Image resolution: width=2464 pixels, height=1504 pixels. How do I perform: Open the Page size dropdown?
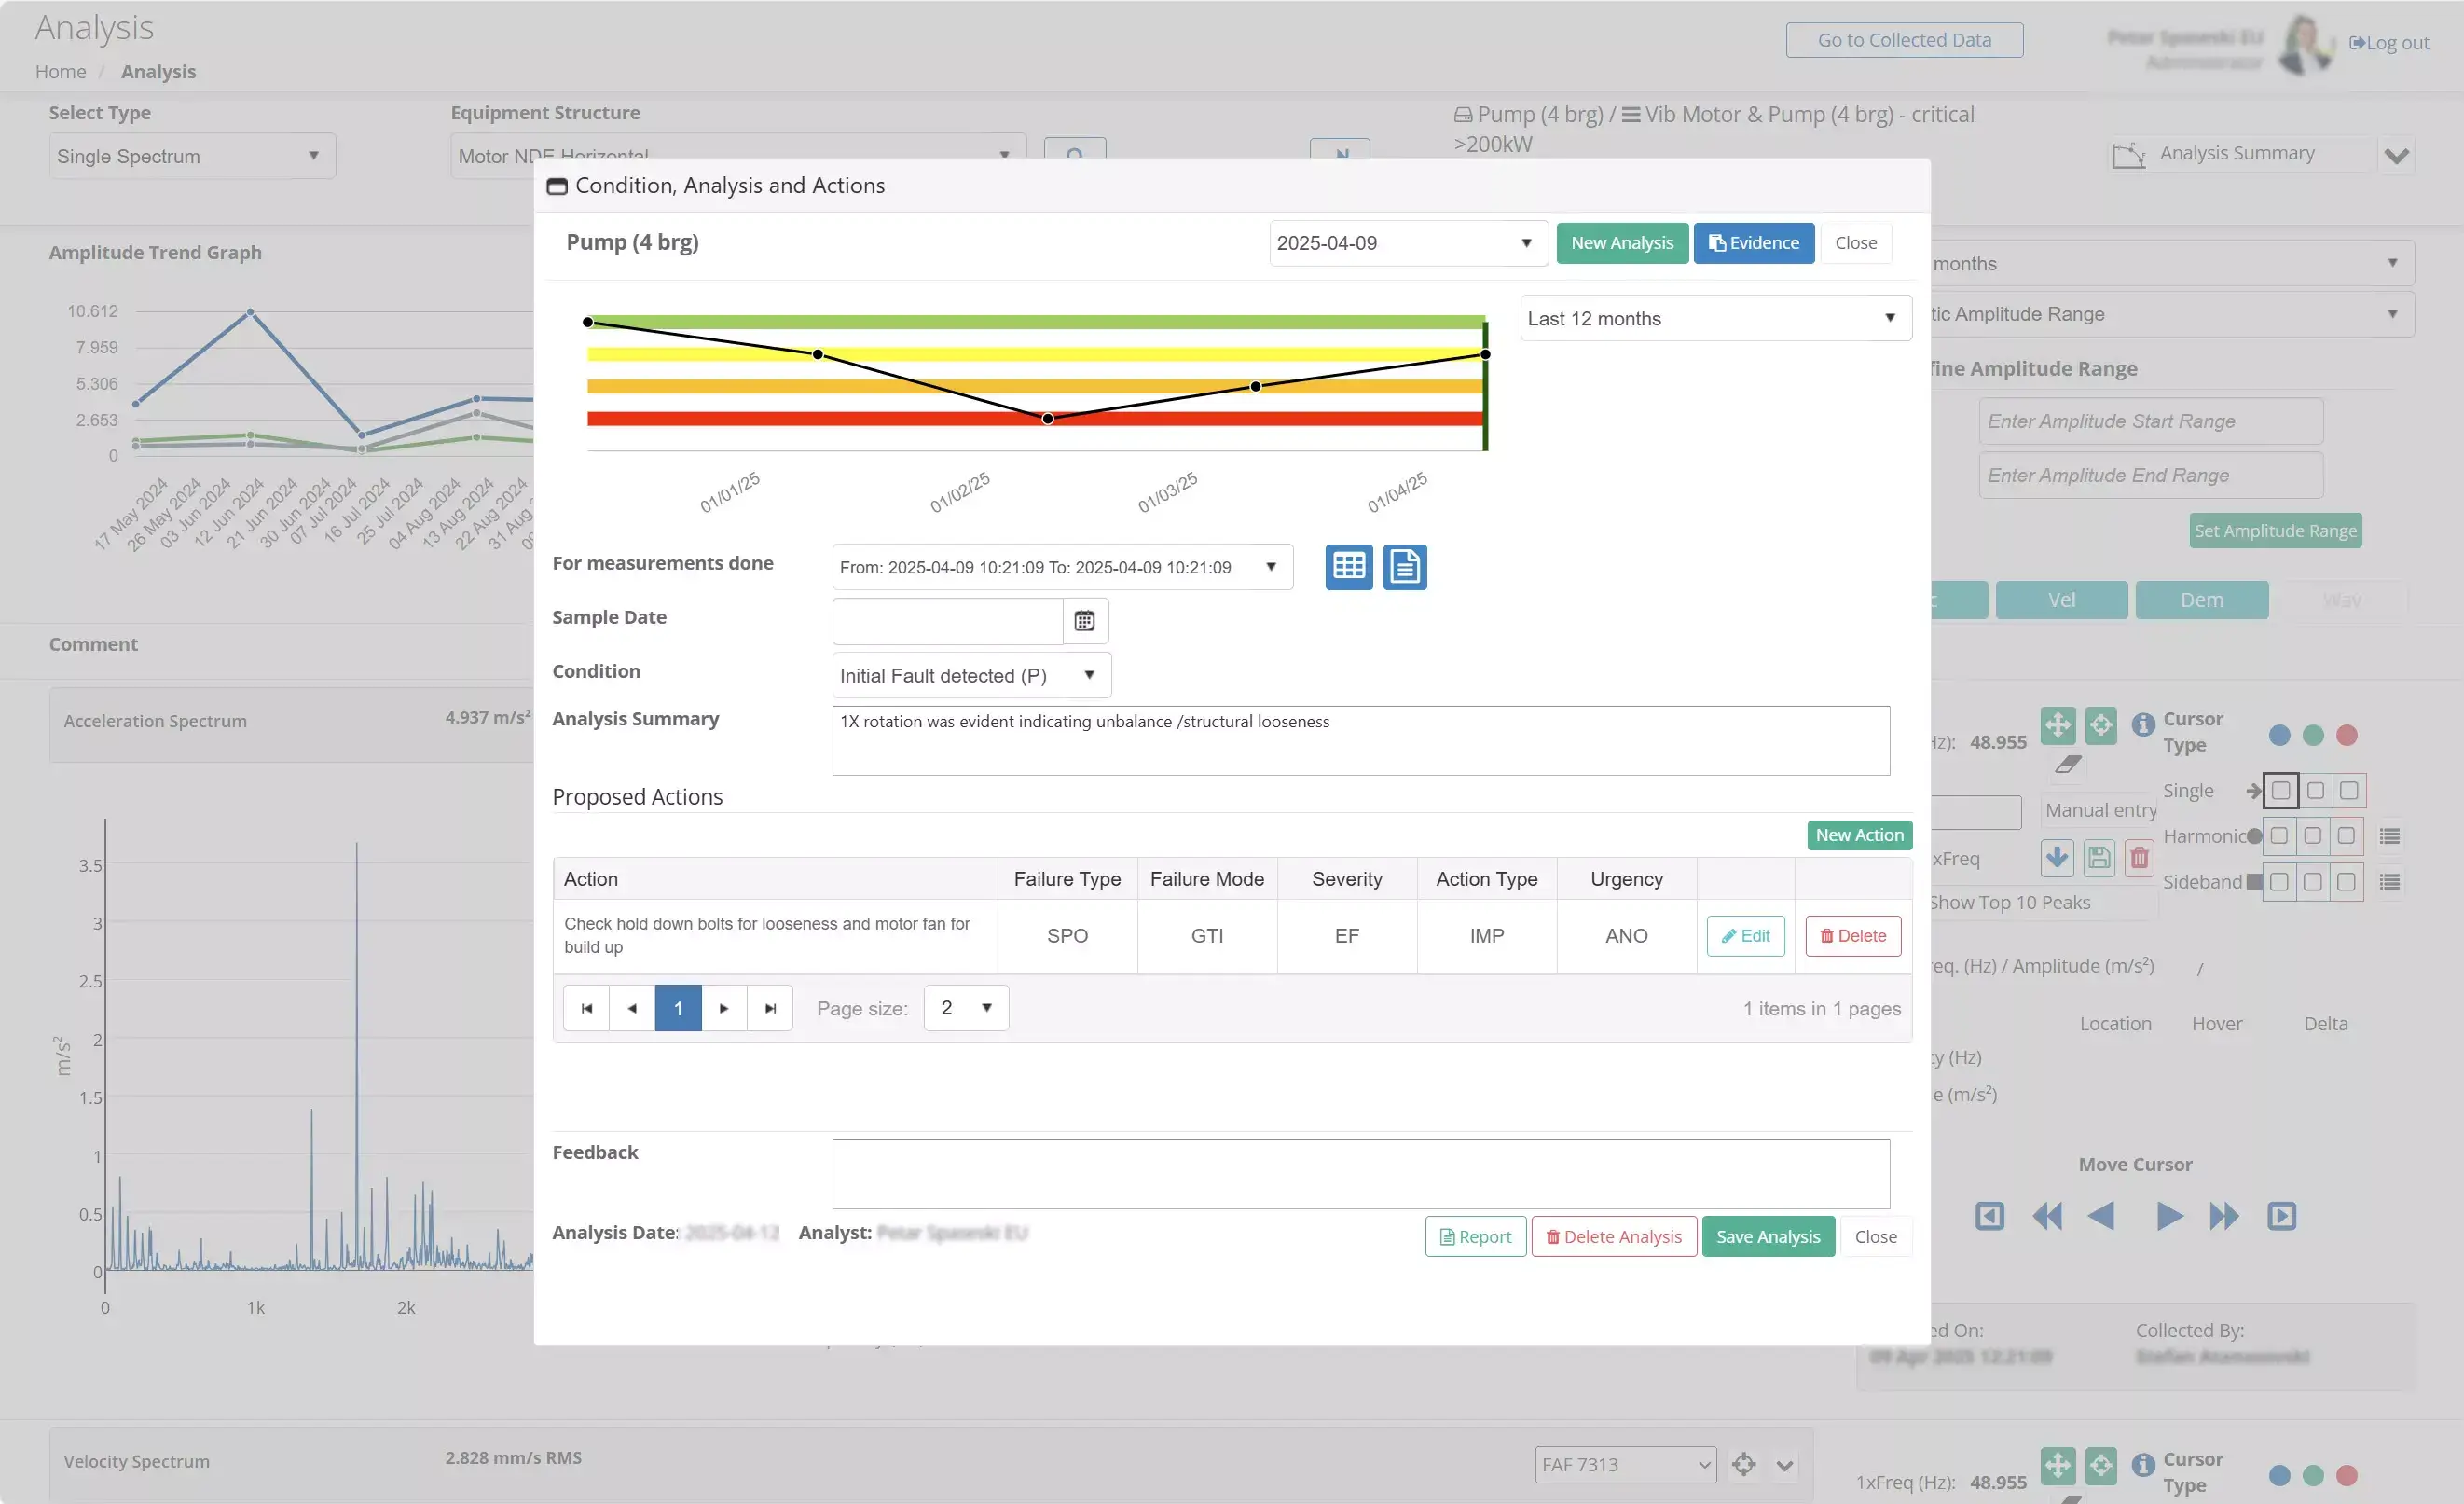click(x=966, y=1008)
